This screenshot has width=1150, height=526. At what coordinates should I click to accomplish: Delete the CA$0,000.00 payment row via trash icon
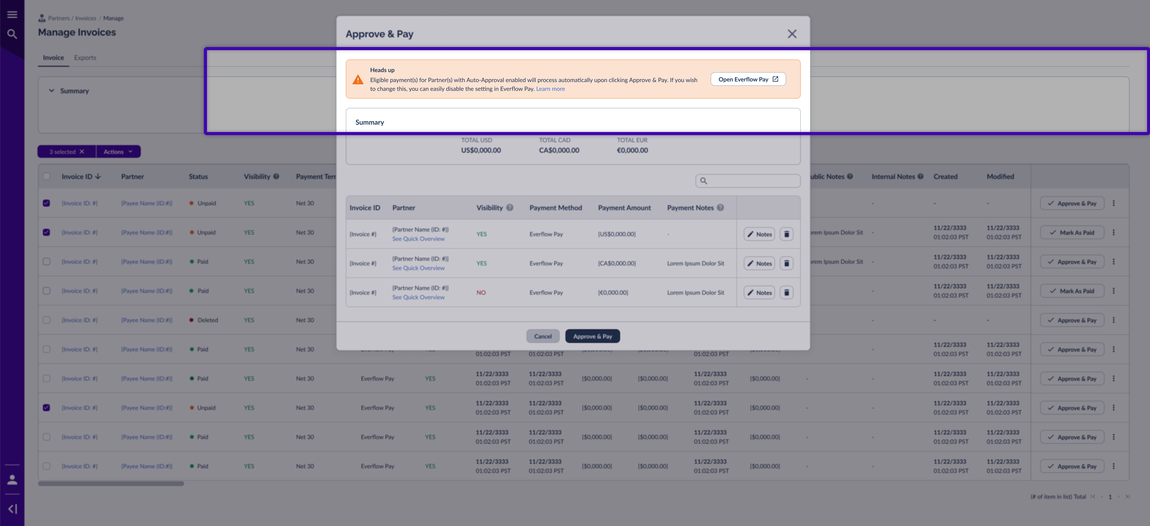click(786, 263)
